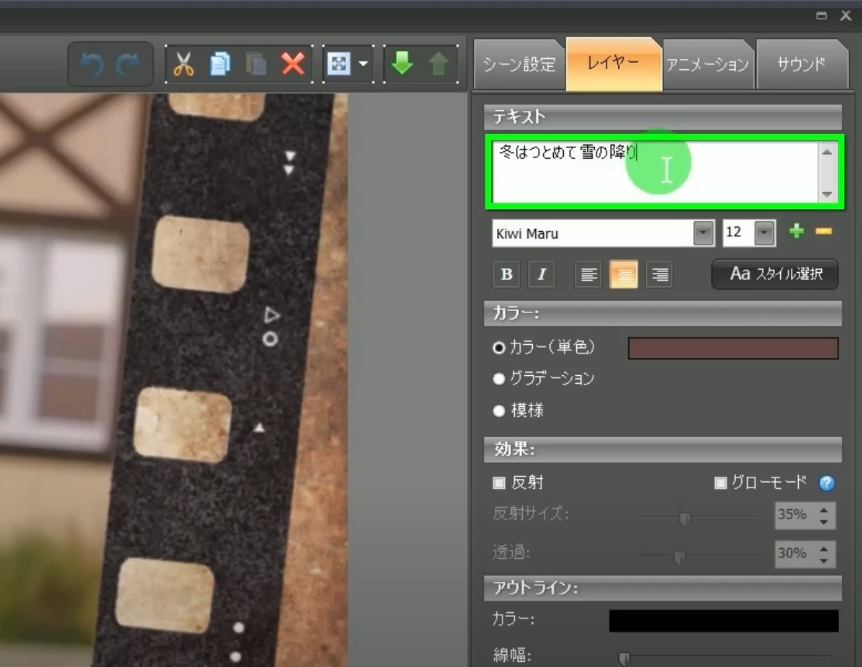Click the undo arrow icon
The height and width of the screenshot is (667, 862).
(x=92, y=65)
